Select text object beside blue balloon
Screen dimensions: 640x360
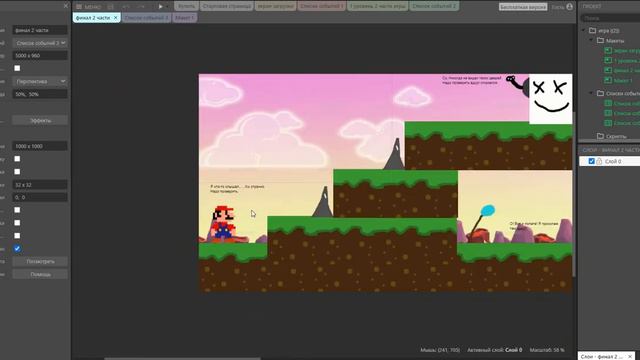tap(534, 226)
